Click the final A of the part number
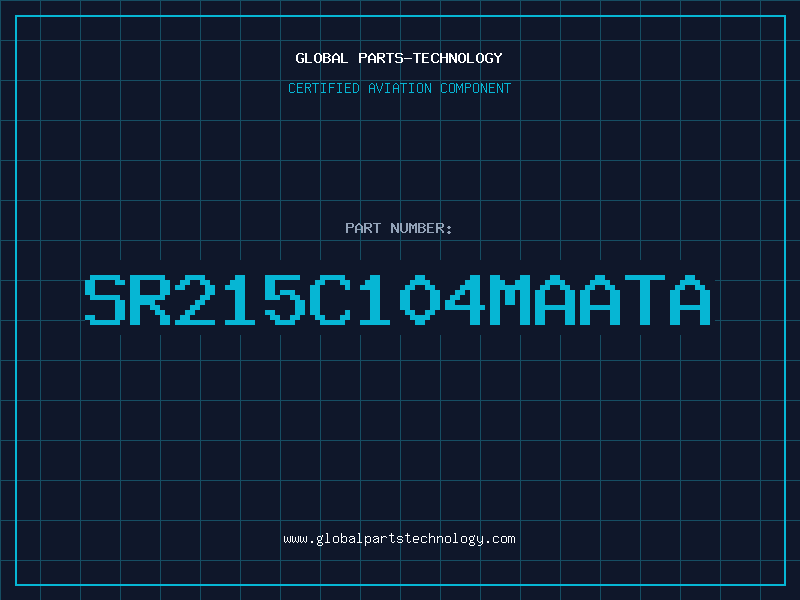The width and height of the screenshot is (800, 600). pos(690,300)
